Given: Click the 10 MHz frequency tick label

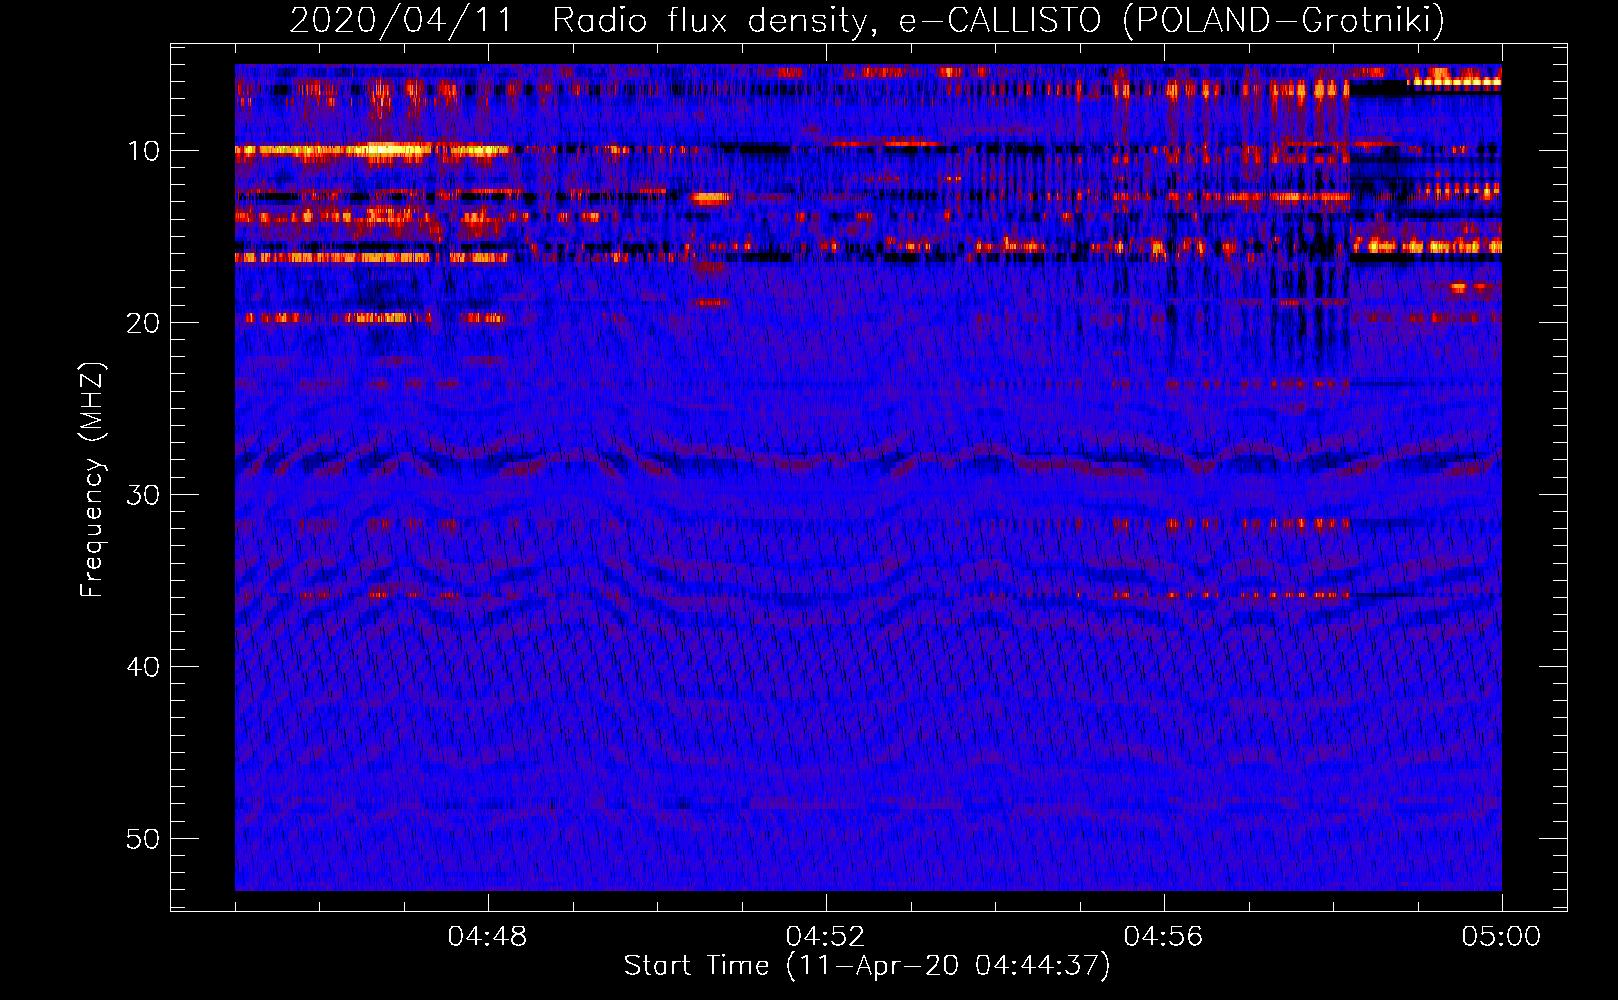Looking at the screenshot, I should pos(144,151).
